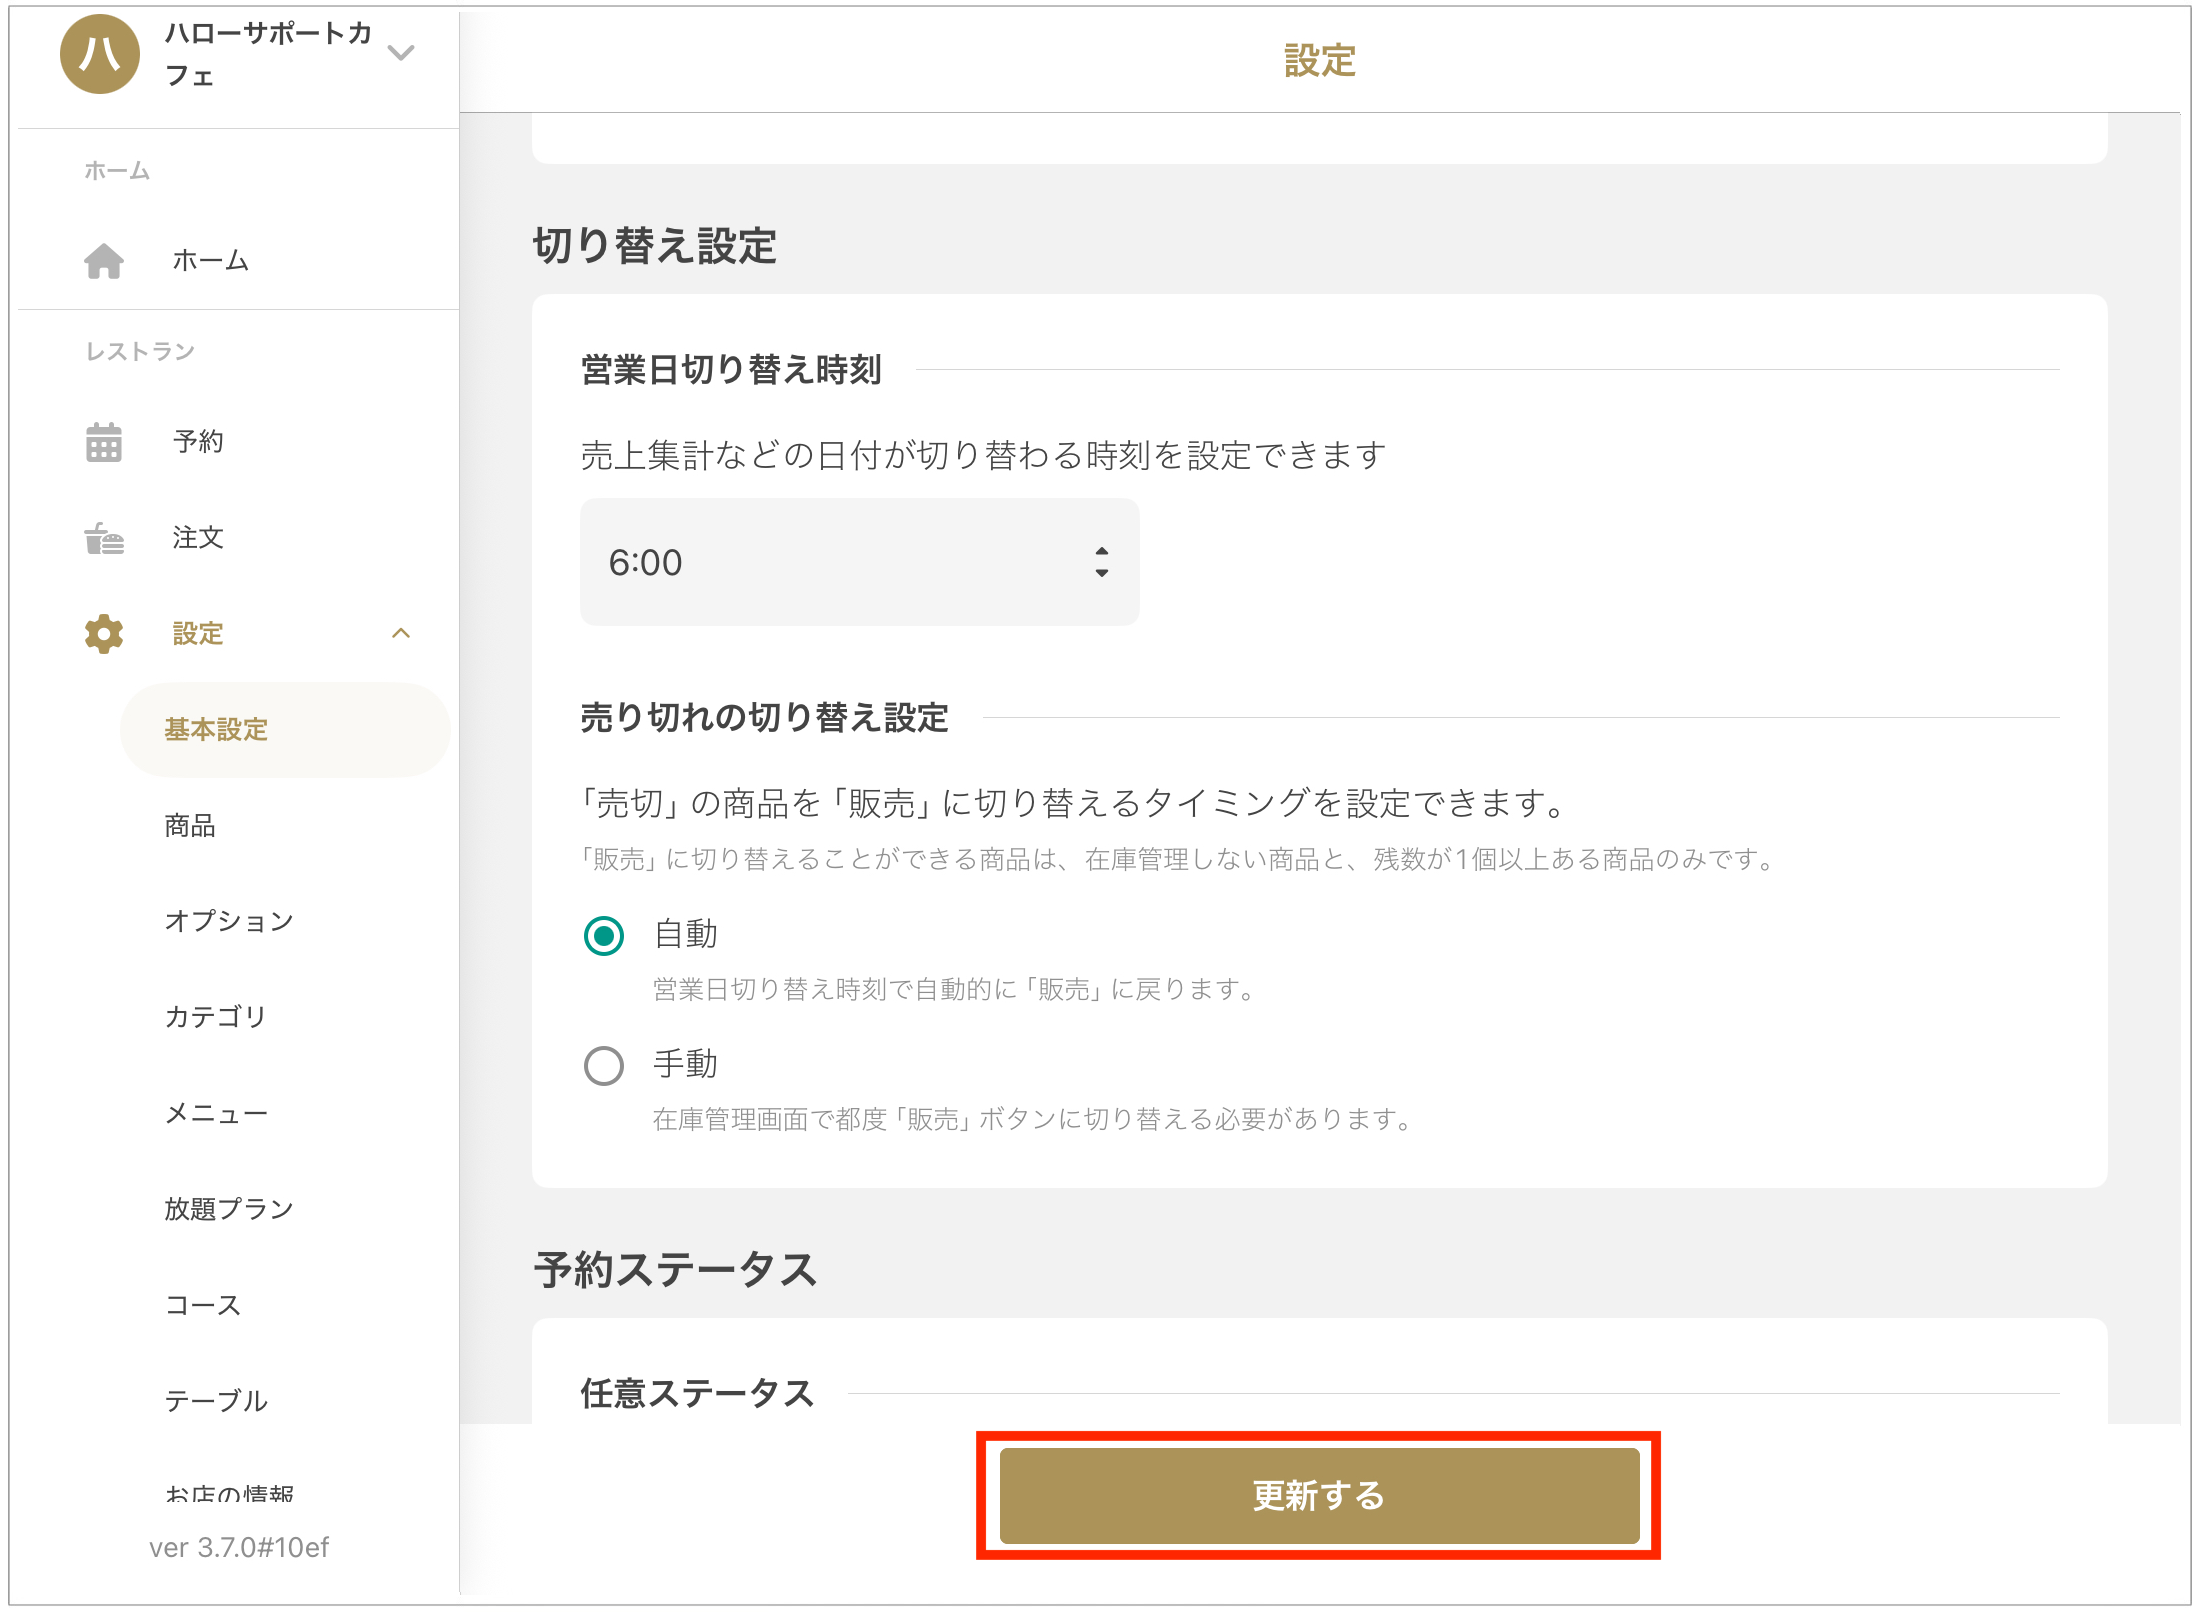This screenshot has height=1612, width=2198.
Task: Select the 自動 radio button
Action: [x=604, y=936]
